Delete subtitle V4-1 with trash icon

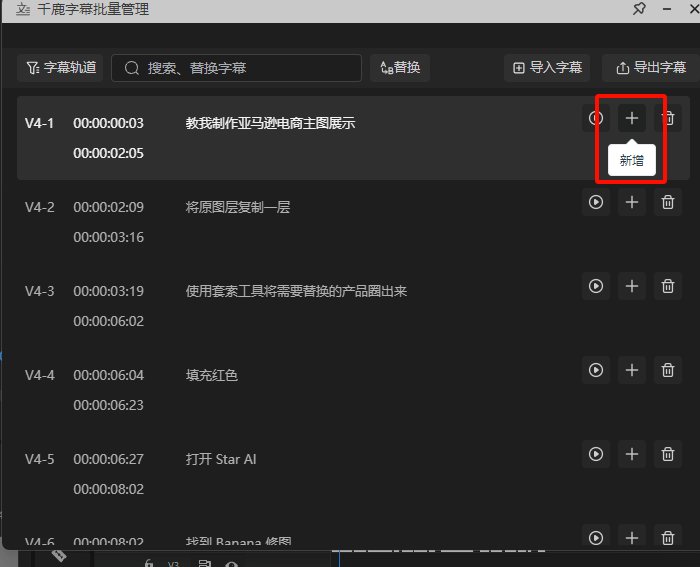tap(668, 118)
